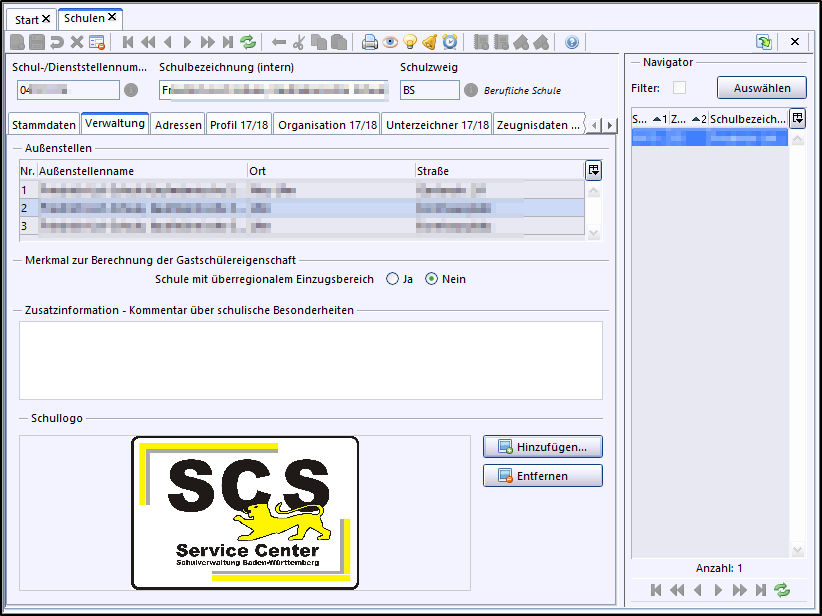Click the eye preview toolbar icon
This screenshot has width=822, height=616.
pyautogui.click(x=390, y=42)
